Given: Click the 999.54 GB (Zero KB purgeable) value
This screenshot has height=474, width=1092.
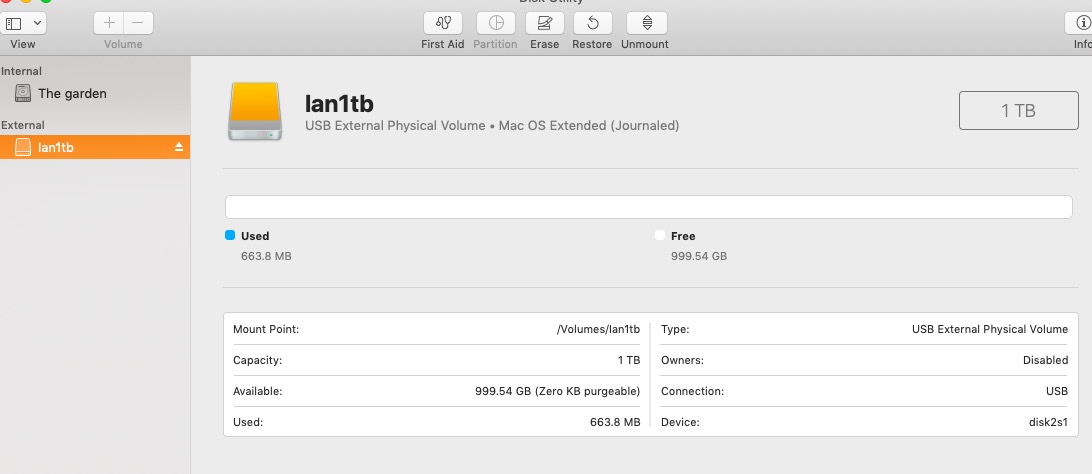Looking at the screenshot, I should point(557,391).
